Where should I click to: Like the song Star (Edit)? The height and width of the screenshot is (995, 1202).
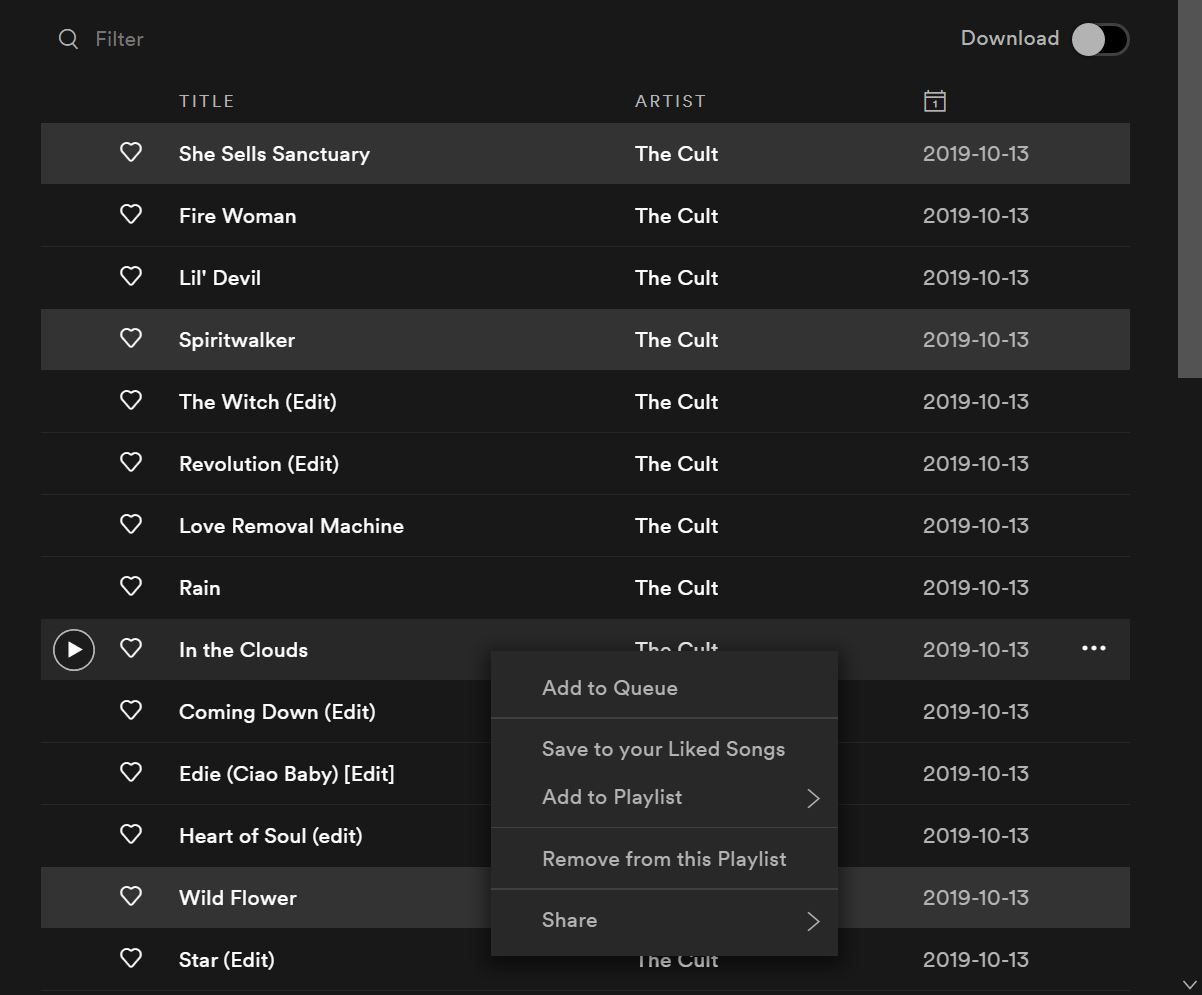[131, 958]
